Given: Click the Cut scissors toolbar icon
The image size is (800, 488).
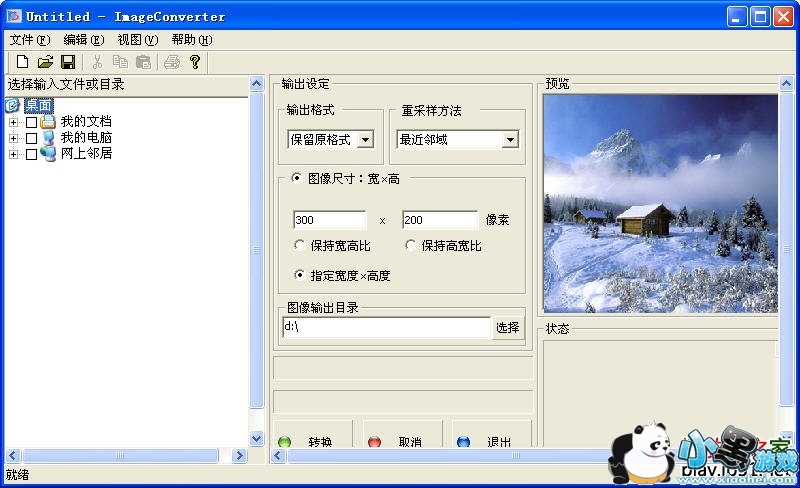Looking at the screenshot, I should tap(97, 62).
